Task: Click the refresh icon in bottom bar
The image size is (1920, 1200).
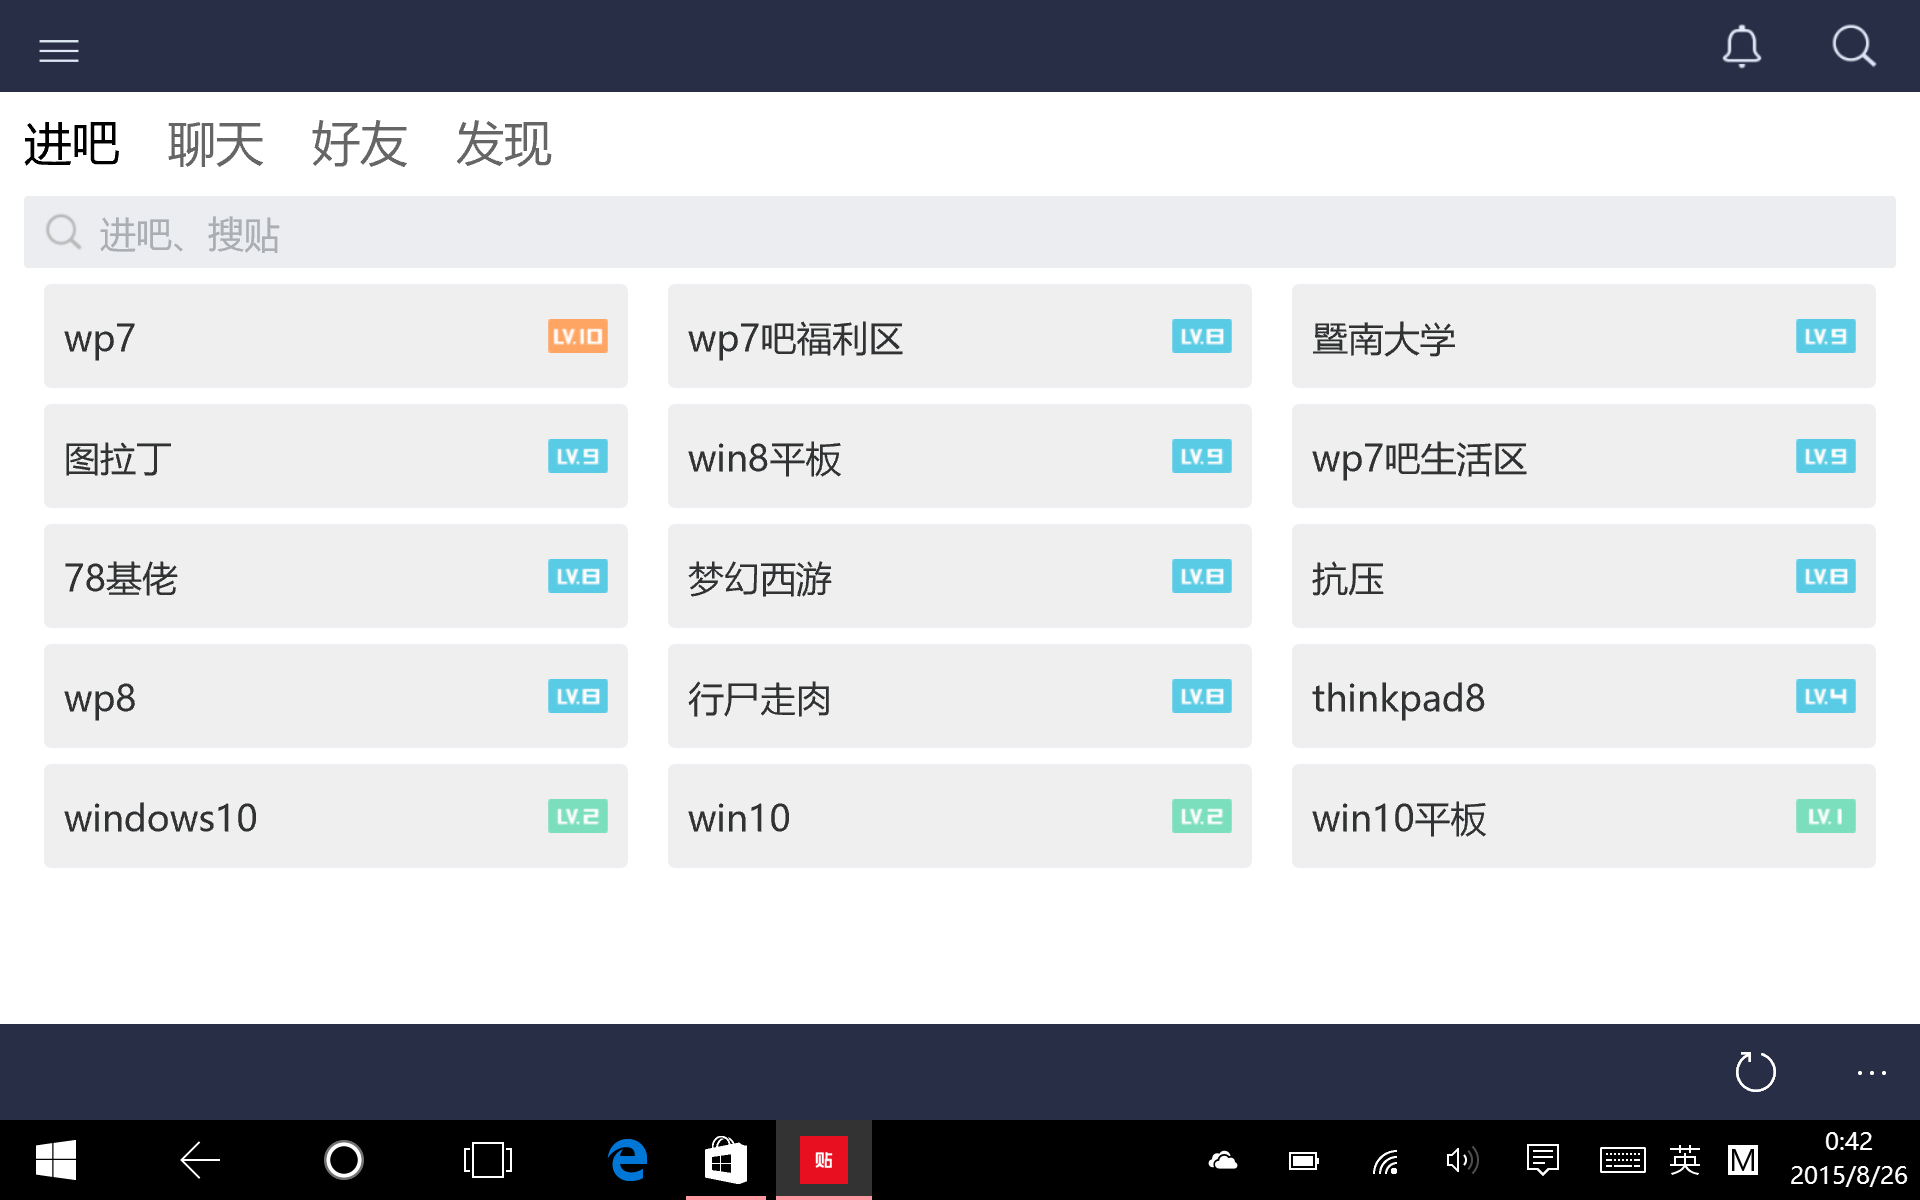Action: 1755,1072
